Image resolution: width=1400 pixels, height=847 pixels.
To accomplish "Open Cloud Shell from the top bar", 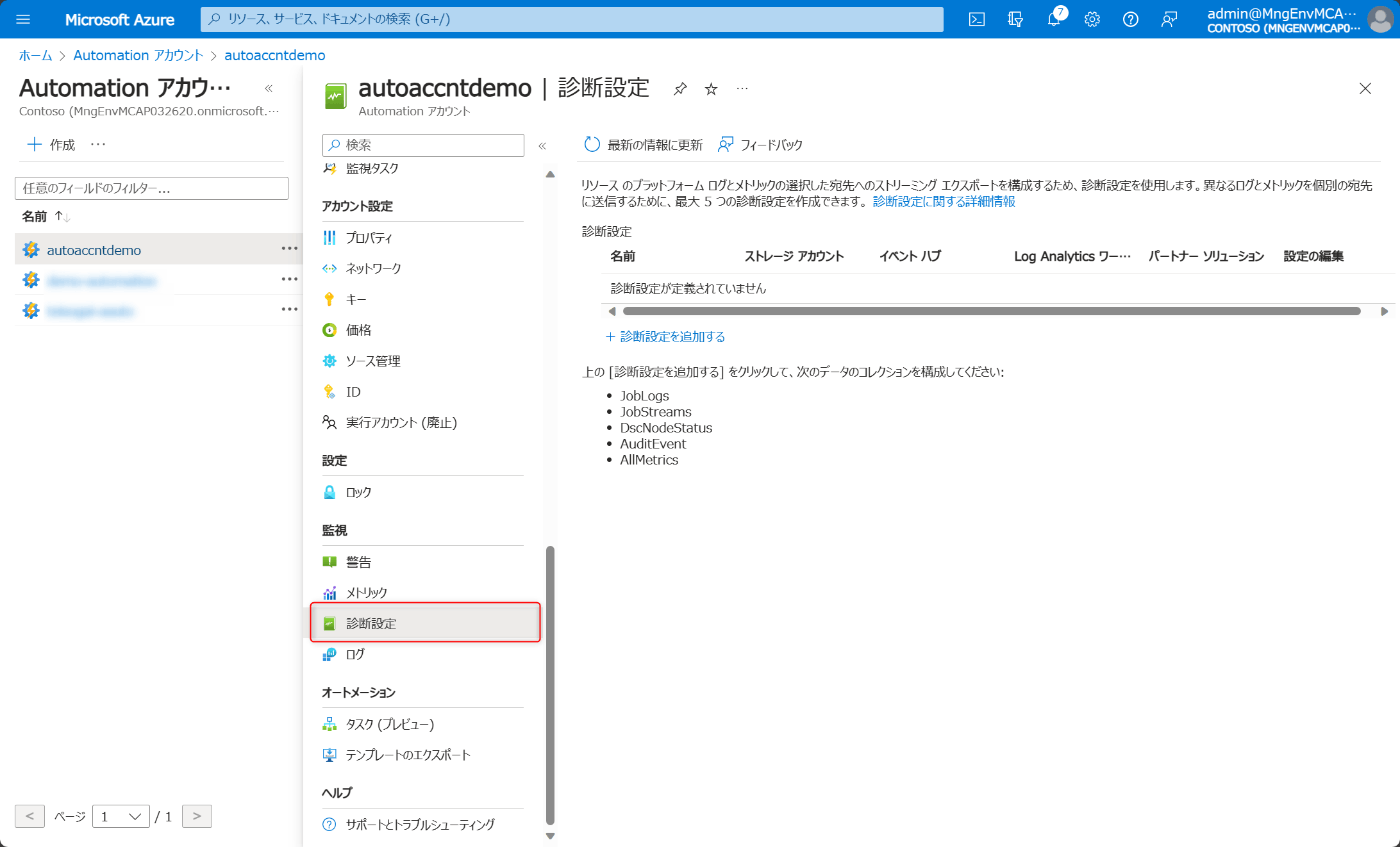I will pyautogui.click(x=977, y=19).
